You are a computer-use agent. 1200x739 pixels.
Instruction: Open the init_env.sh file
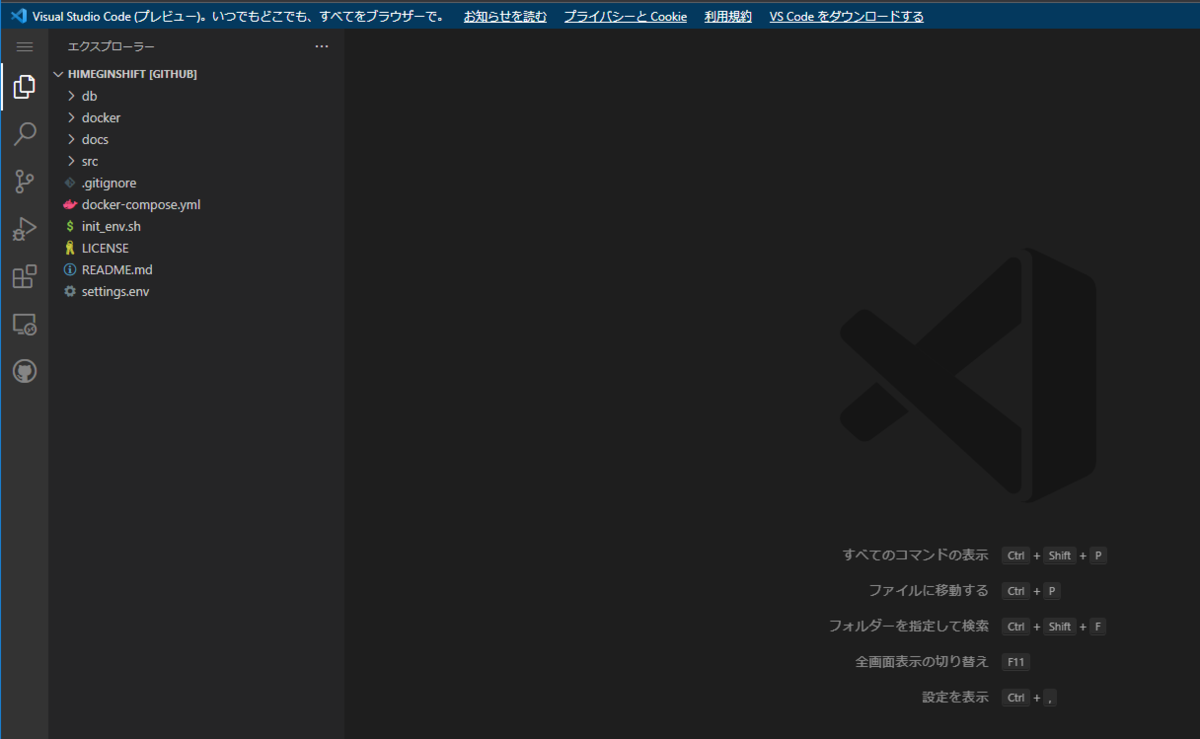coord(111,226)
